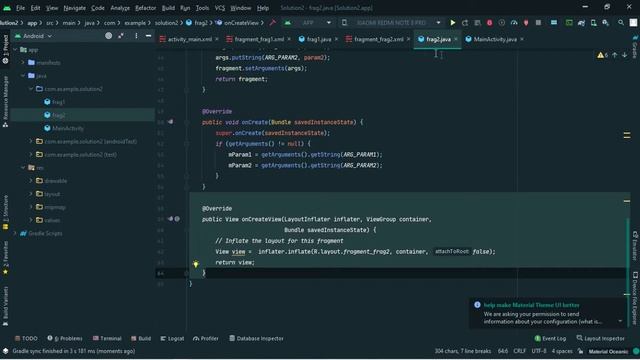Open the Analyze menu
This screenshot has width=640, height=360.
(120, 8)
